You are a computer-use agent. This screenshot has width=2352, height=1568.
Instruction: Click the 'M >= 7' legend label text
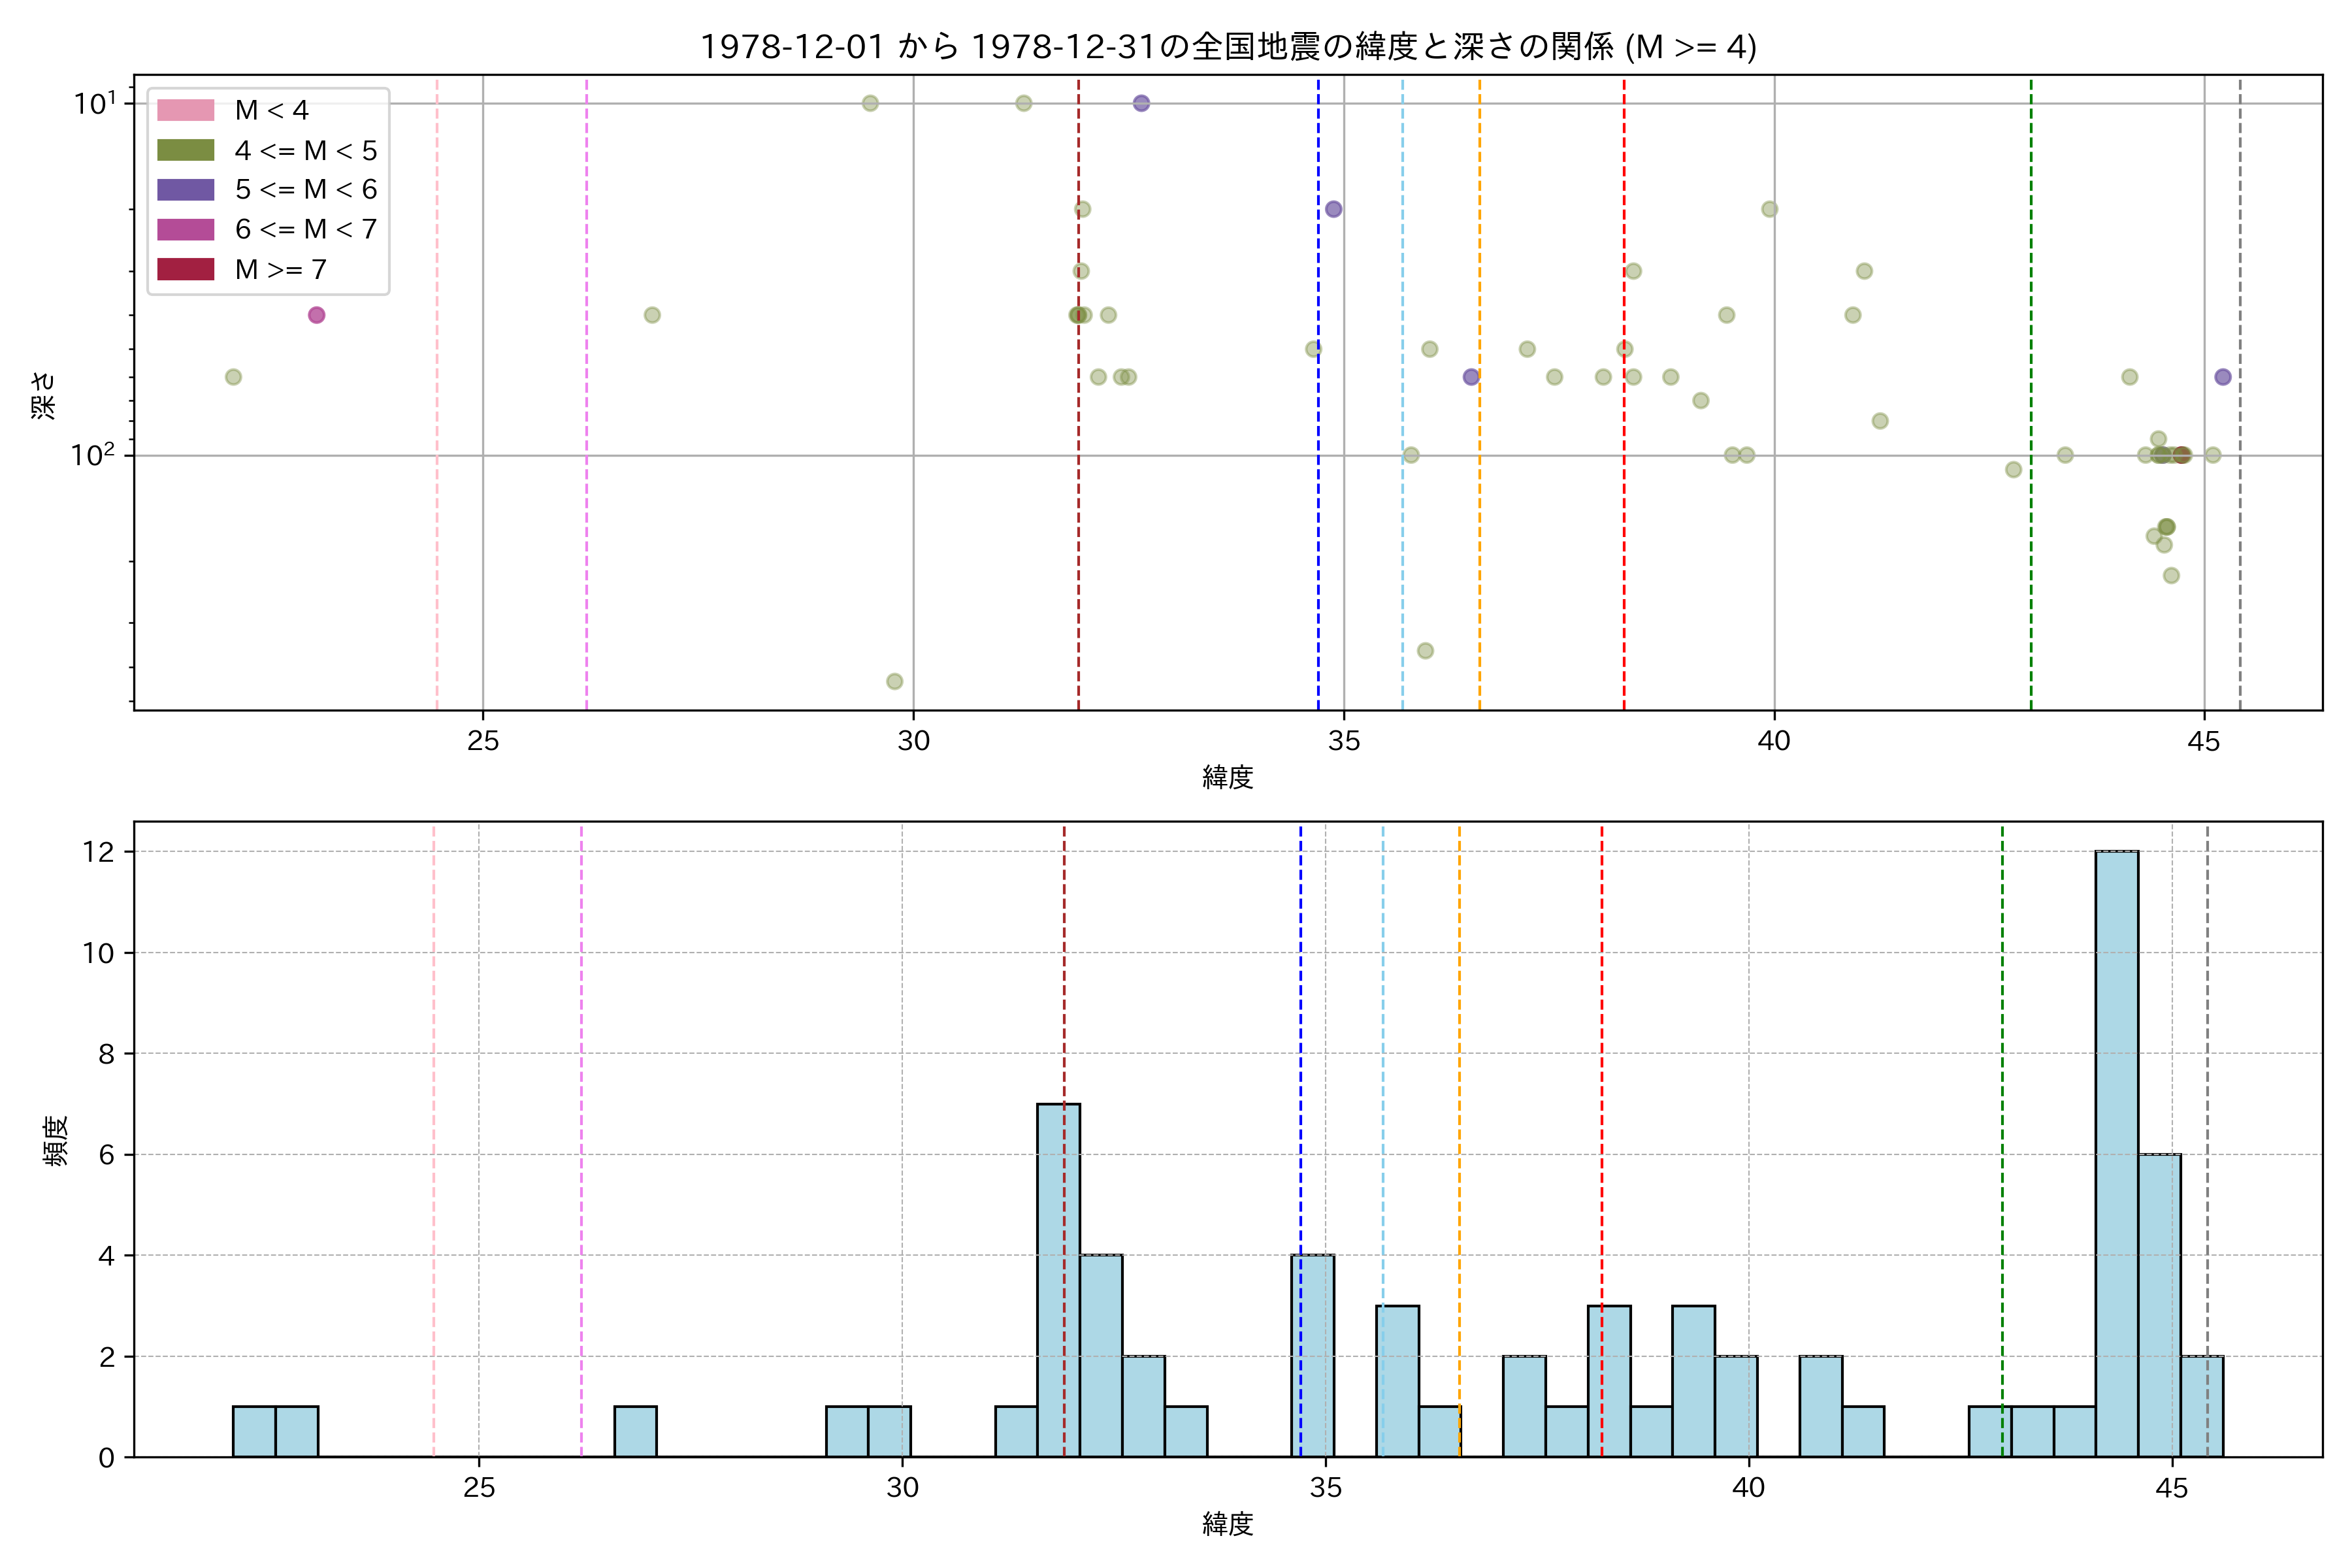click(x=280, y=269)
